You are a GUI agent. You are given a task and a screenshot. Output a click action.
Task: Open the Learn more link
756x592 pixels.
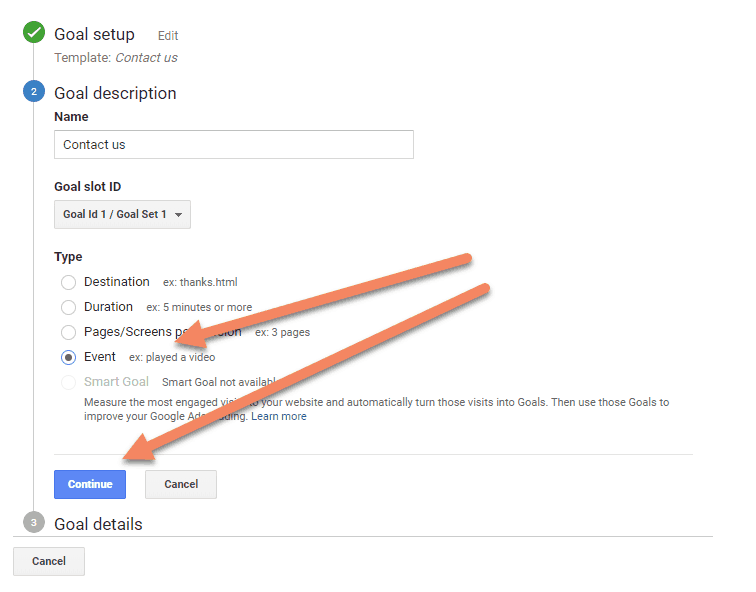(279, 416)
